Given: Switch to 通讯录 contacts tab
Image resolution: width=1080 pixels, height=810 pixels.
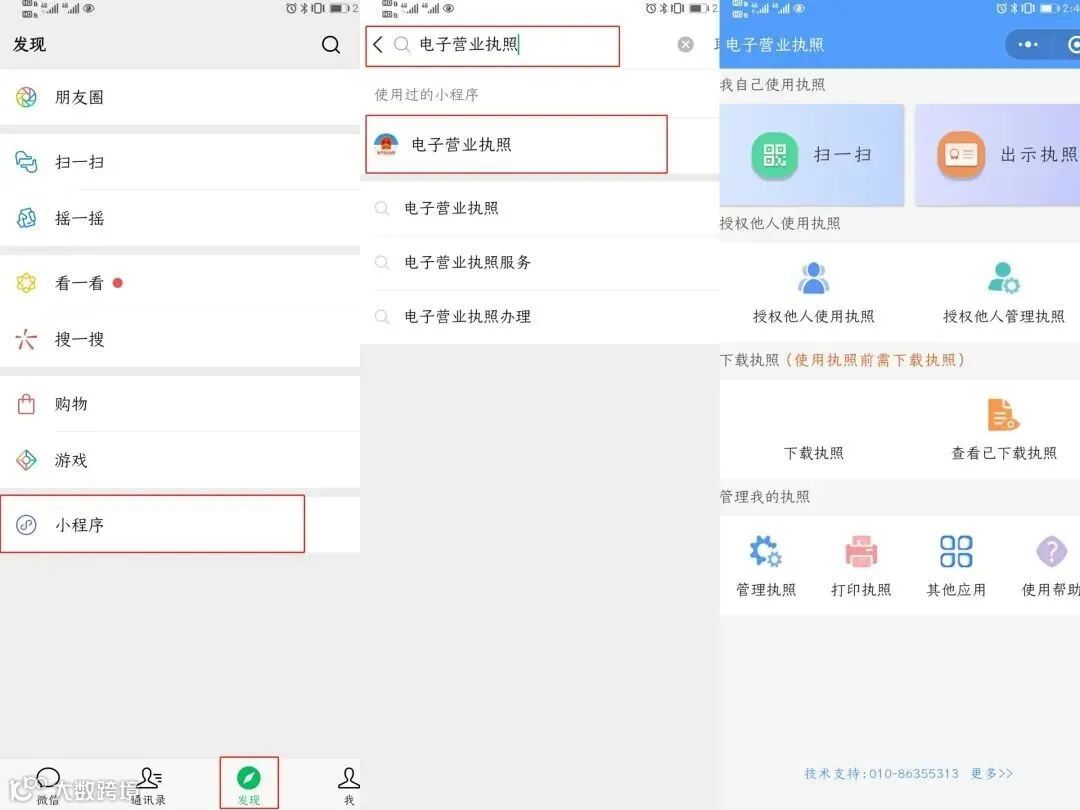Looking at the screenshot, I should click(x=148, y=785).
